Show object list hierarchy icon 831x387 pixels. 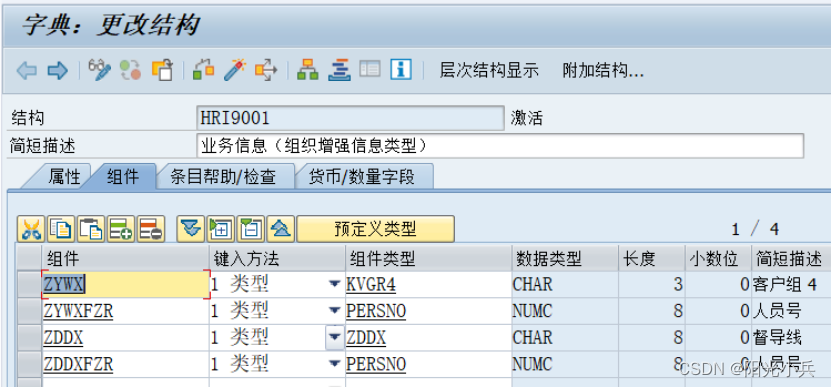pos(307,69)
